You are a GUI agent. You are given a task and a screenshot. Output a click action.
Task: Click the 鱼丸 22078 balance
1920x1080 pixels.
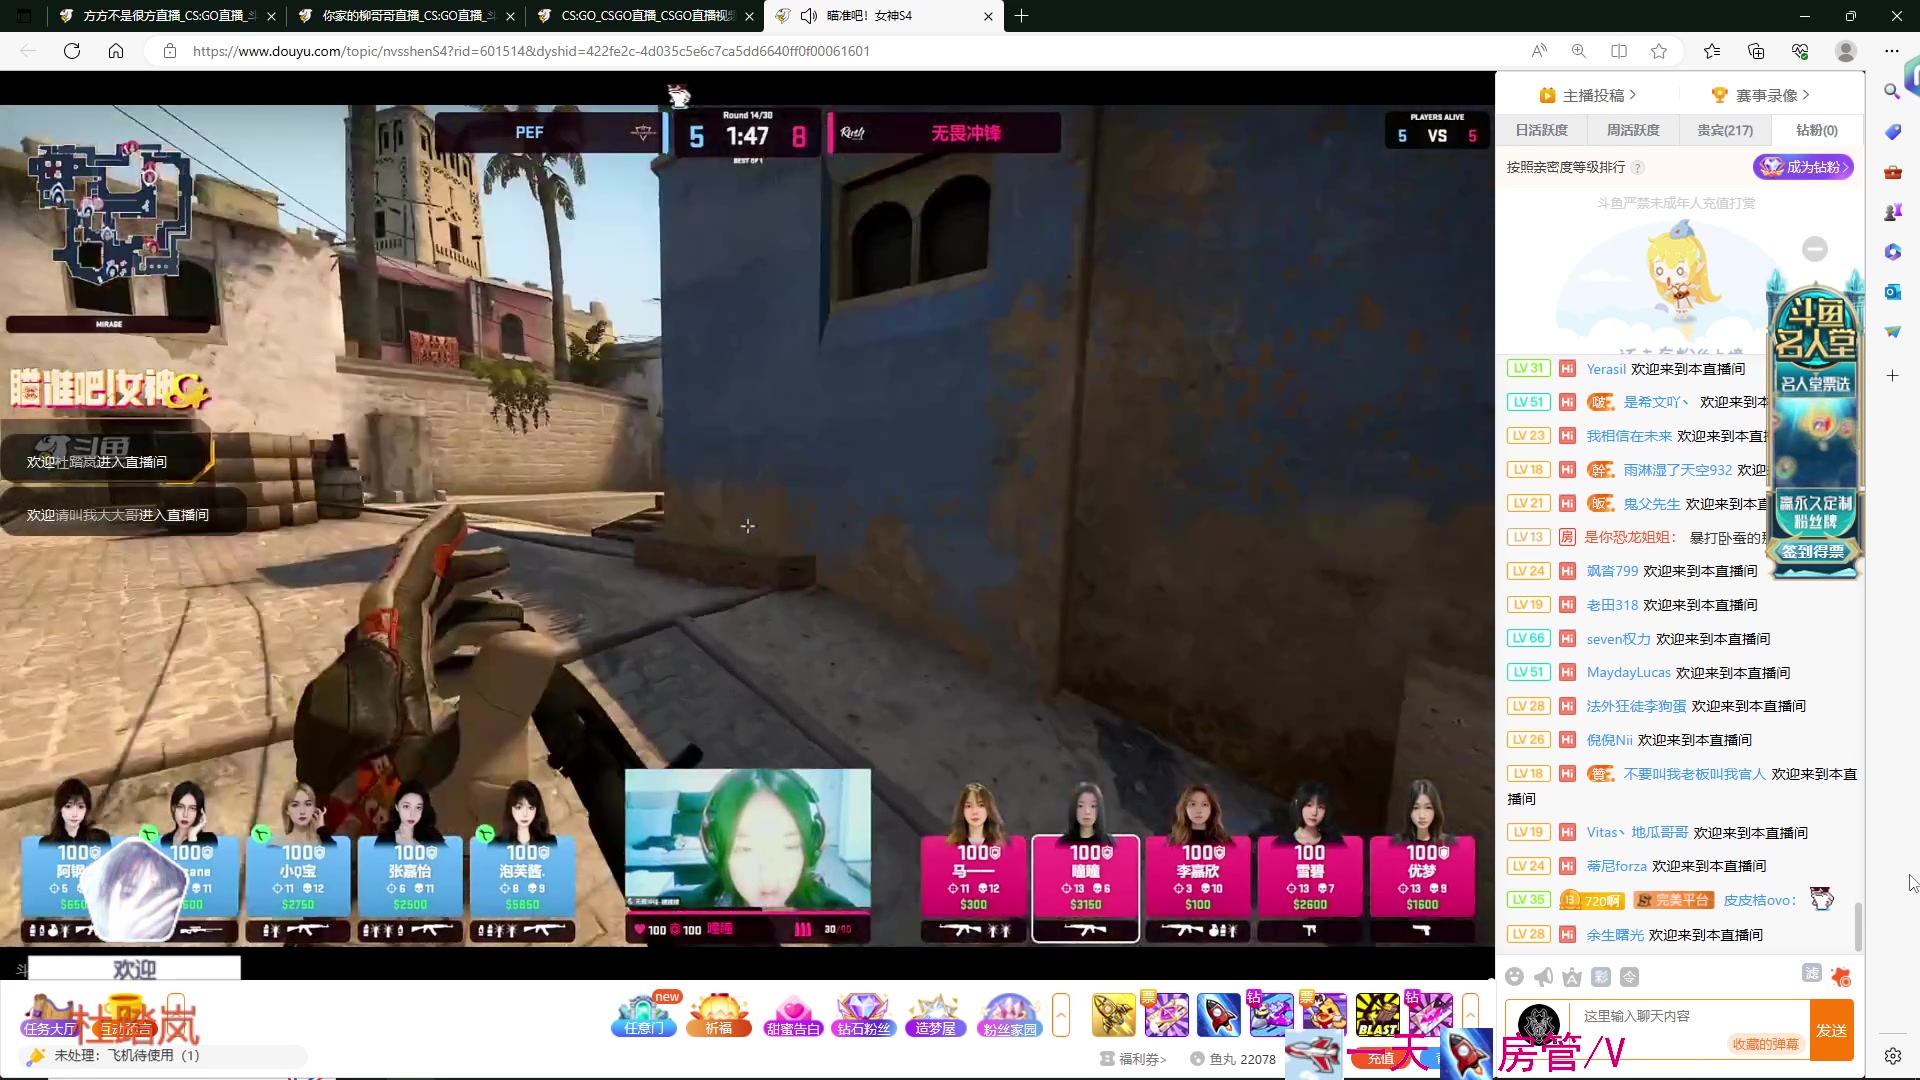coord(1233,1059)
